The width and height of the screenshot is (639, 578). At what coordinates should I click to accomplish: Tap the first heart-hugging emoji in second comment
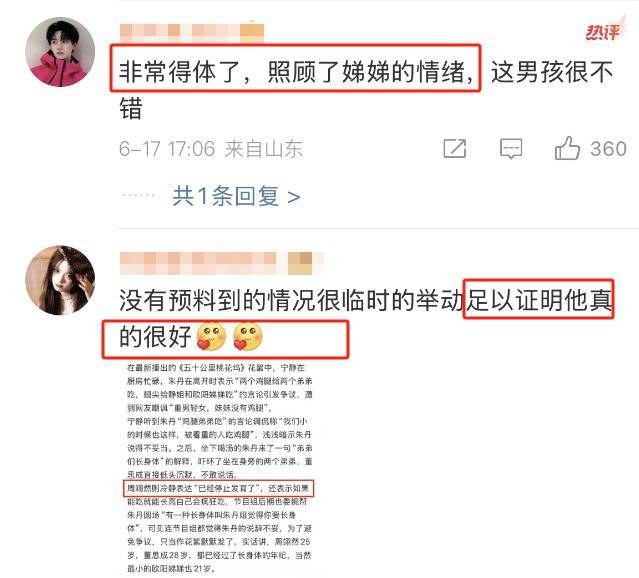click(x=211, y=336)
